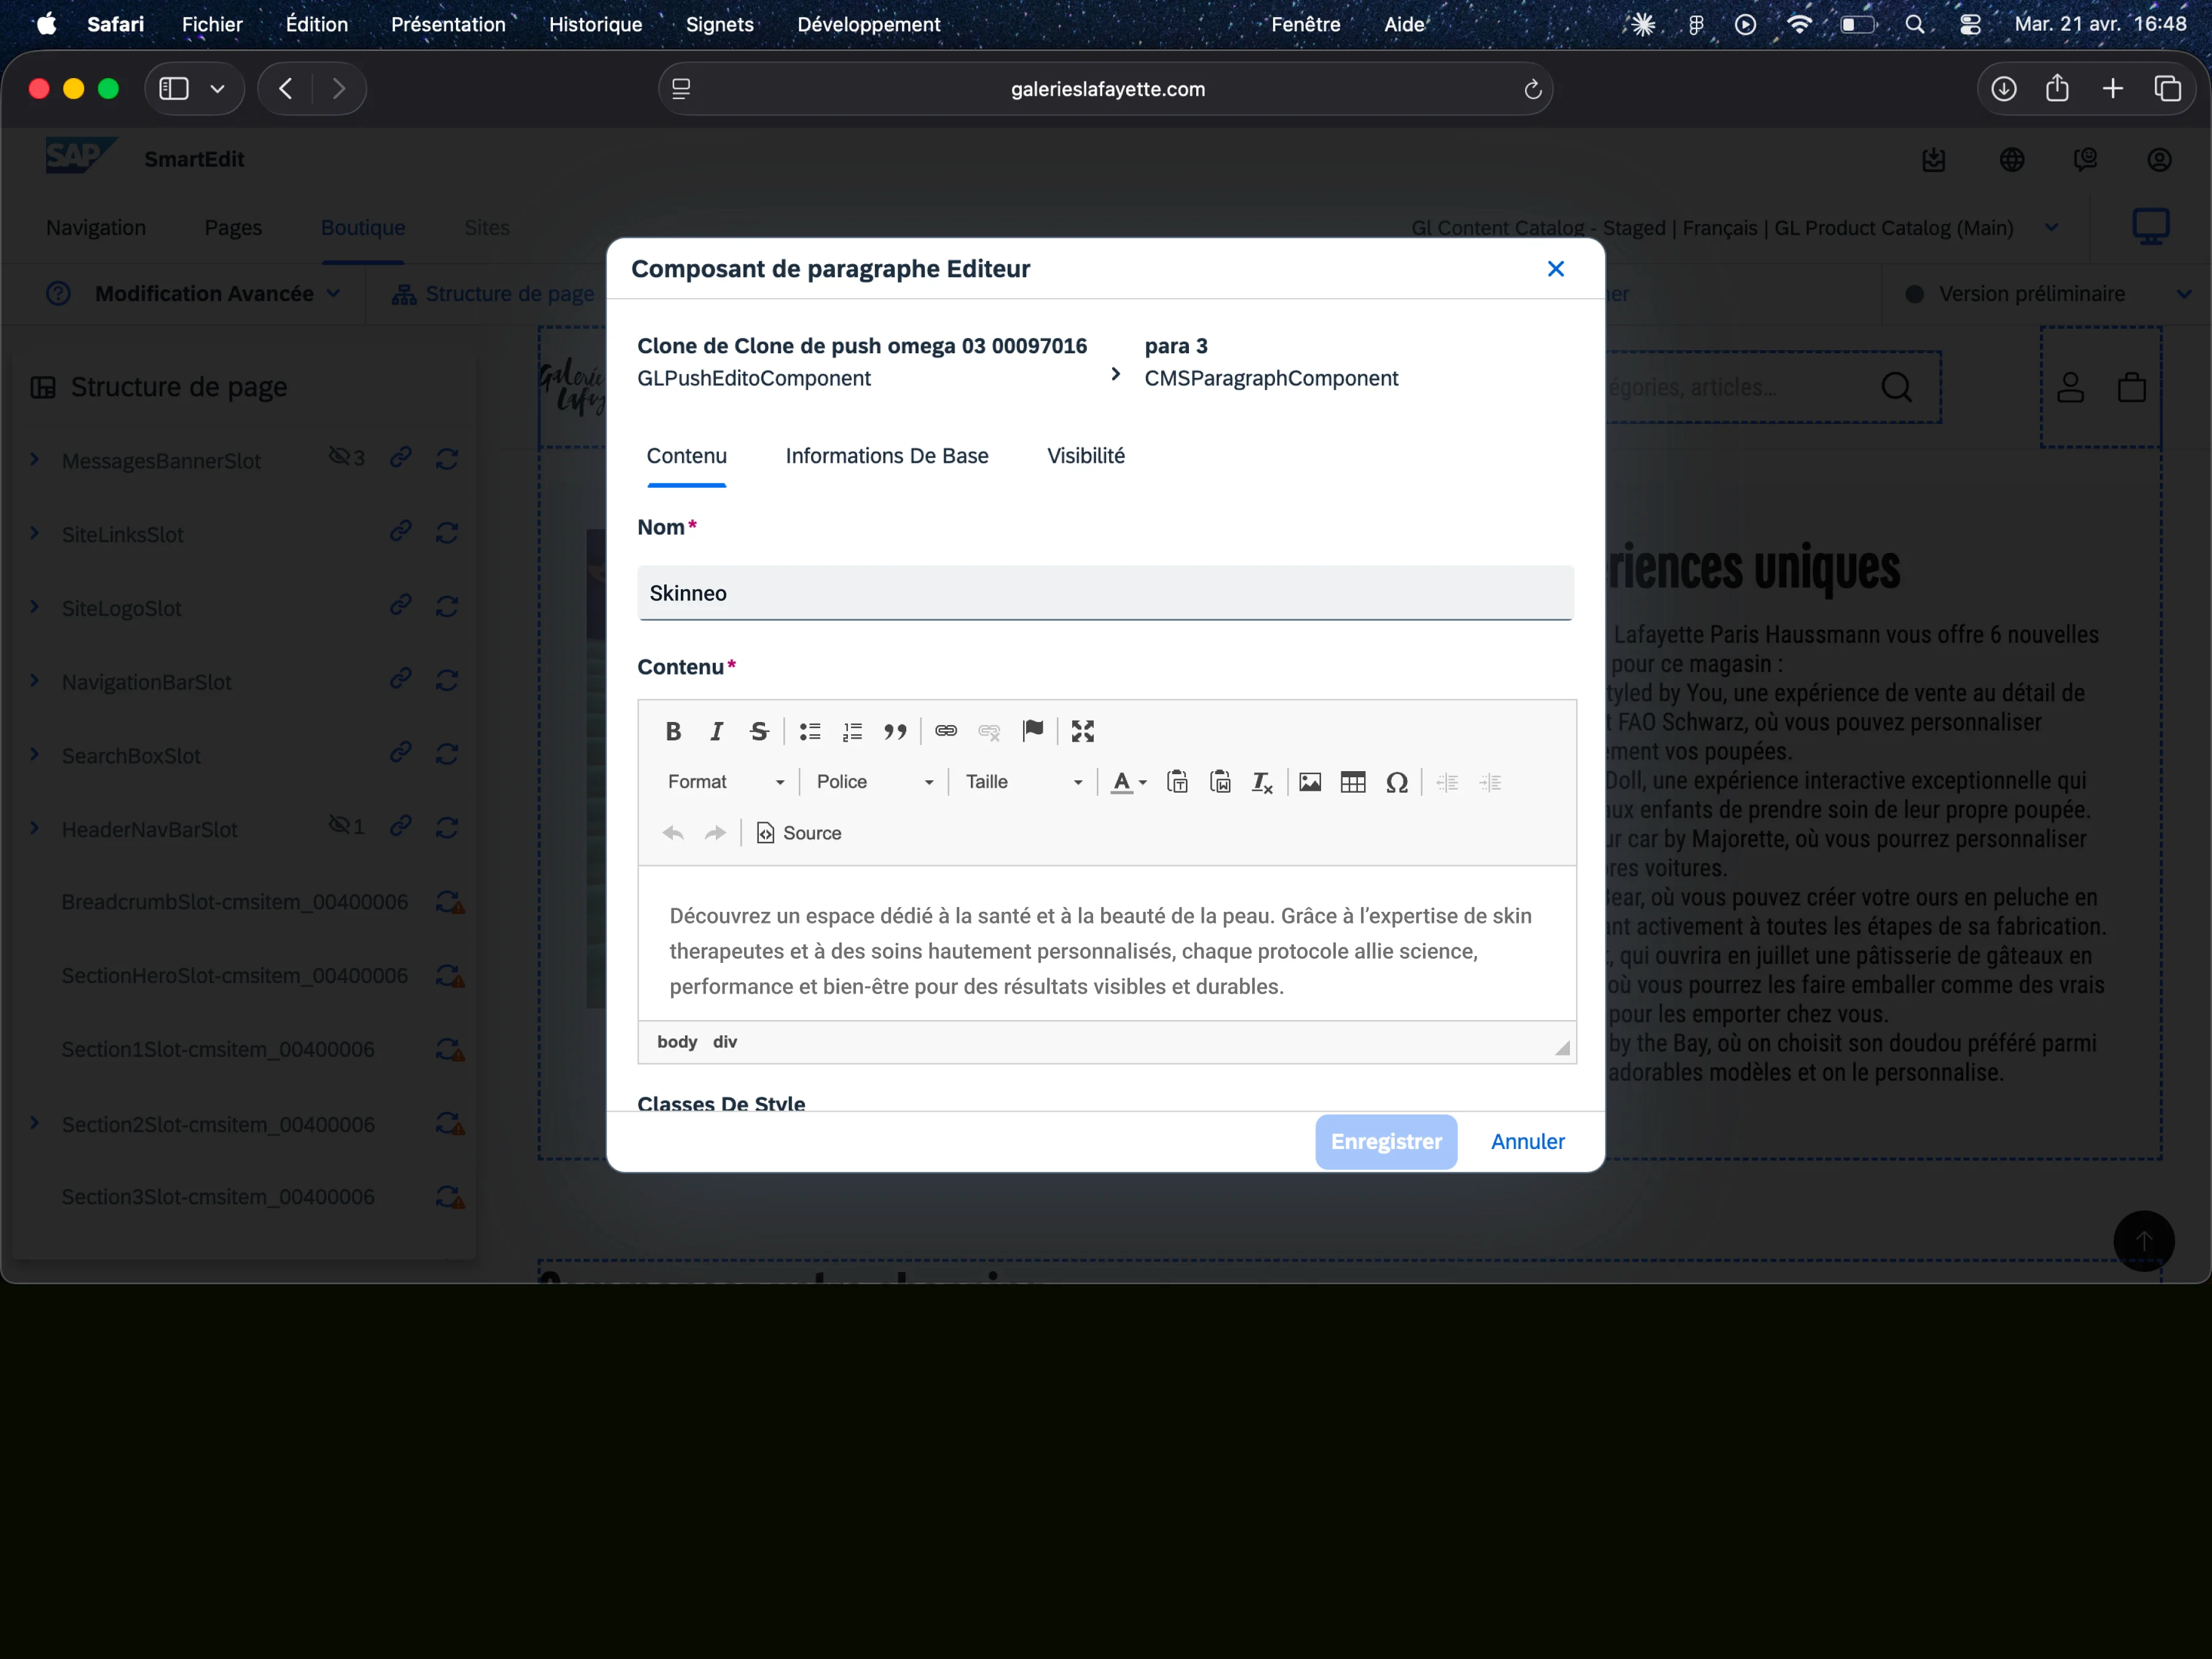Expand HeaderNavBarSlot tree row
The width and height of the screenshot is (2212, 1659).
pos(35,829)
